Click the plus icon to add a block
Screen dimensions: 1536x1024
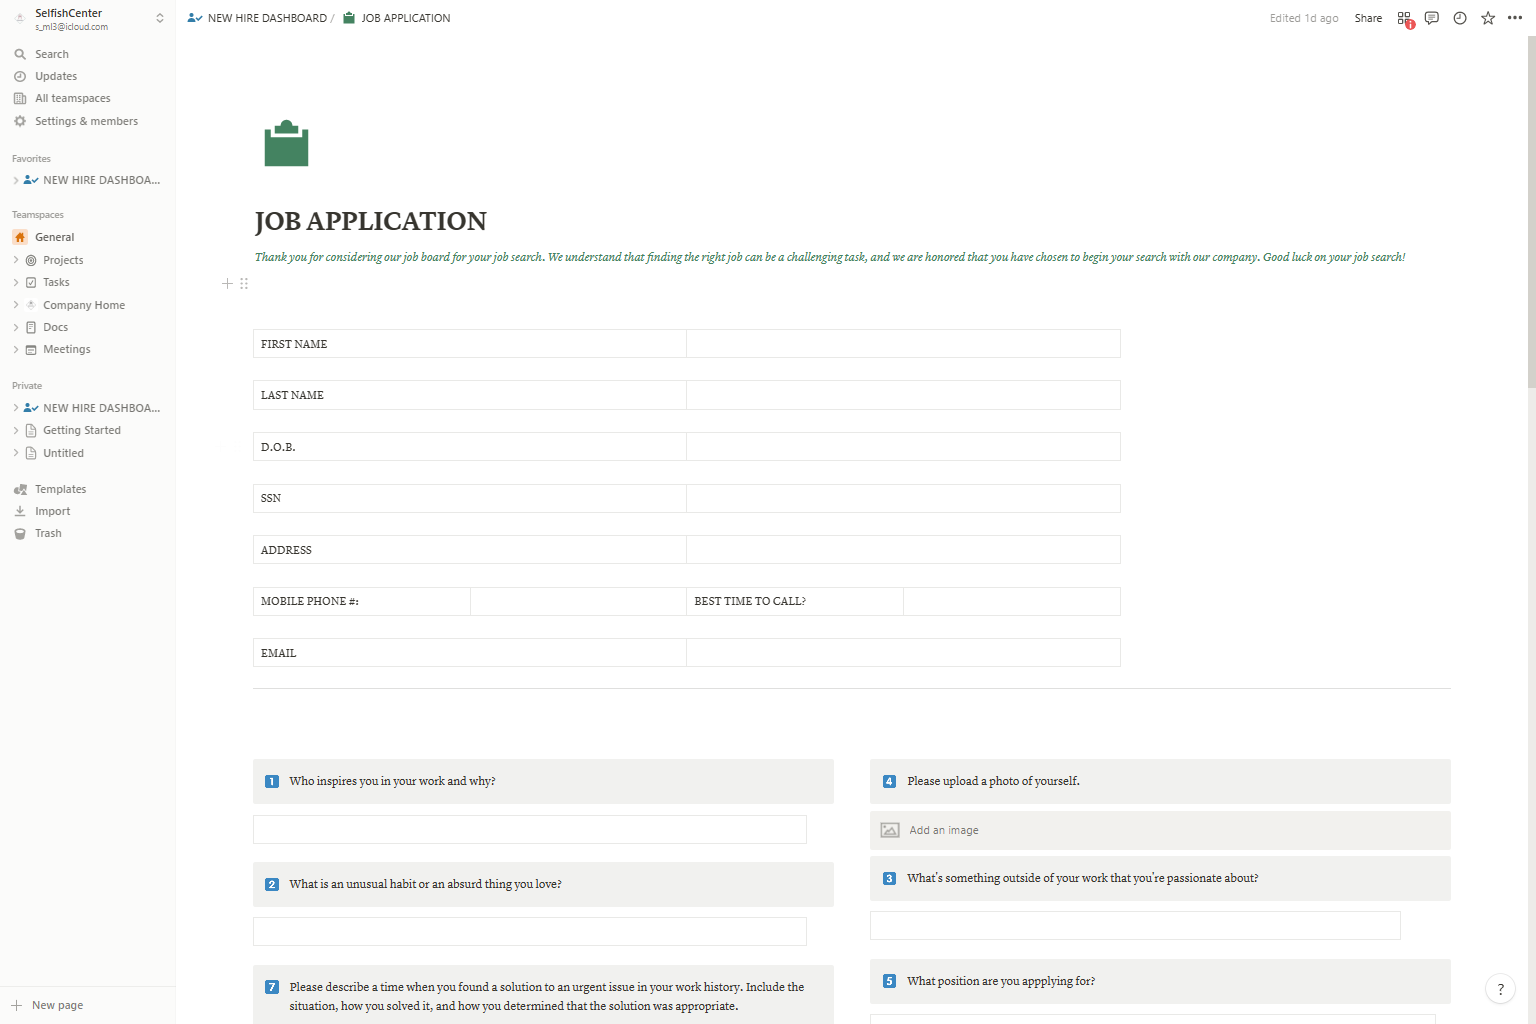tap(227, 284)
